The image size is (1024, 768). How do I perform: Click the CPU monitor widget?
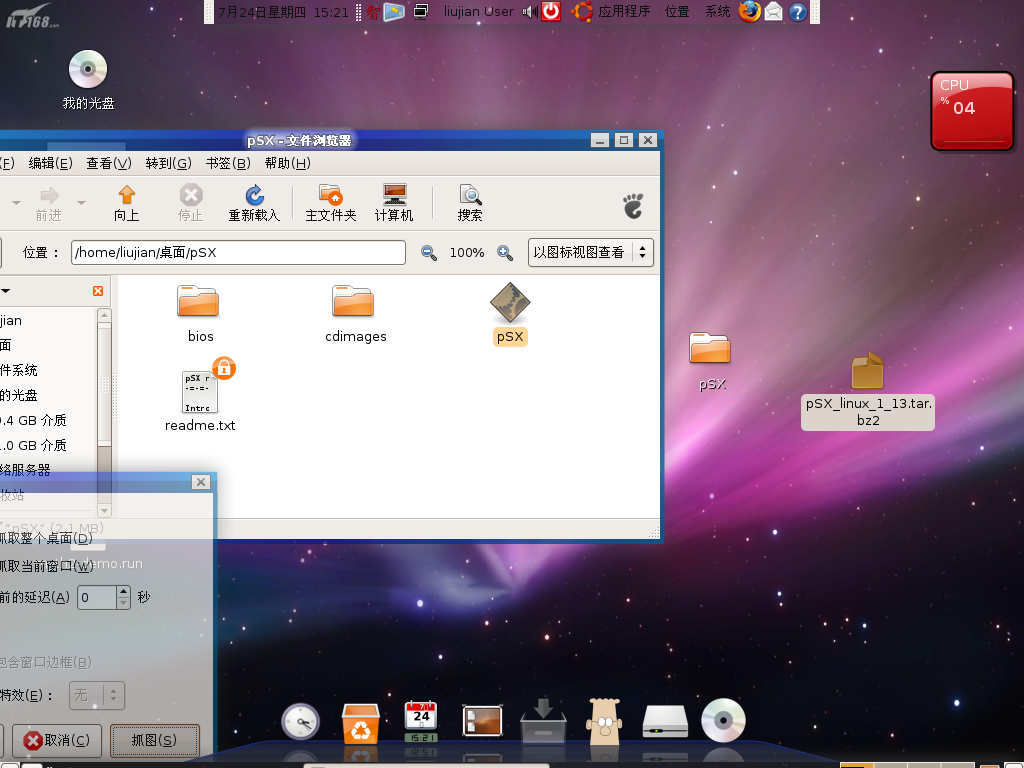pos(972,111)
